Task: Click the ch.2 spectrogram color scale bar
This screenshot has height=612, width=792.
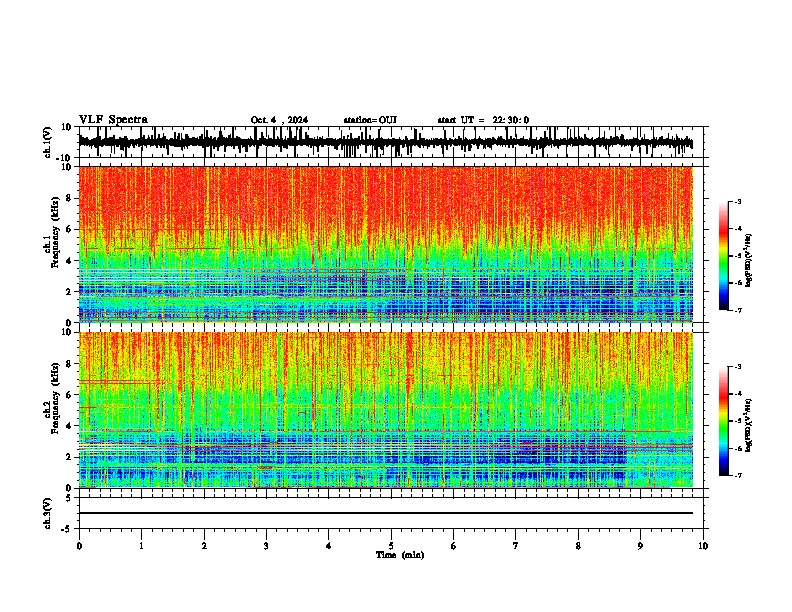Action: [x=724, y=421]
